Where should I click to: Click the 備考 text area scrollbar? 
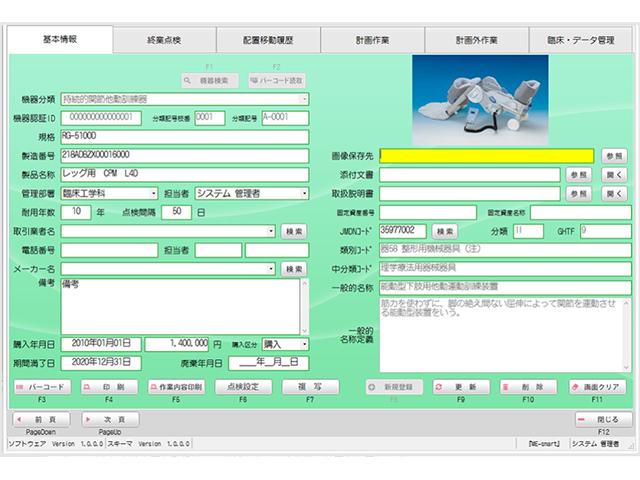point(305,307)
